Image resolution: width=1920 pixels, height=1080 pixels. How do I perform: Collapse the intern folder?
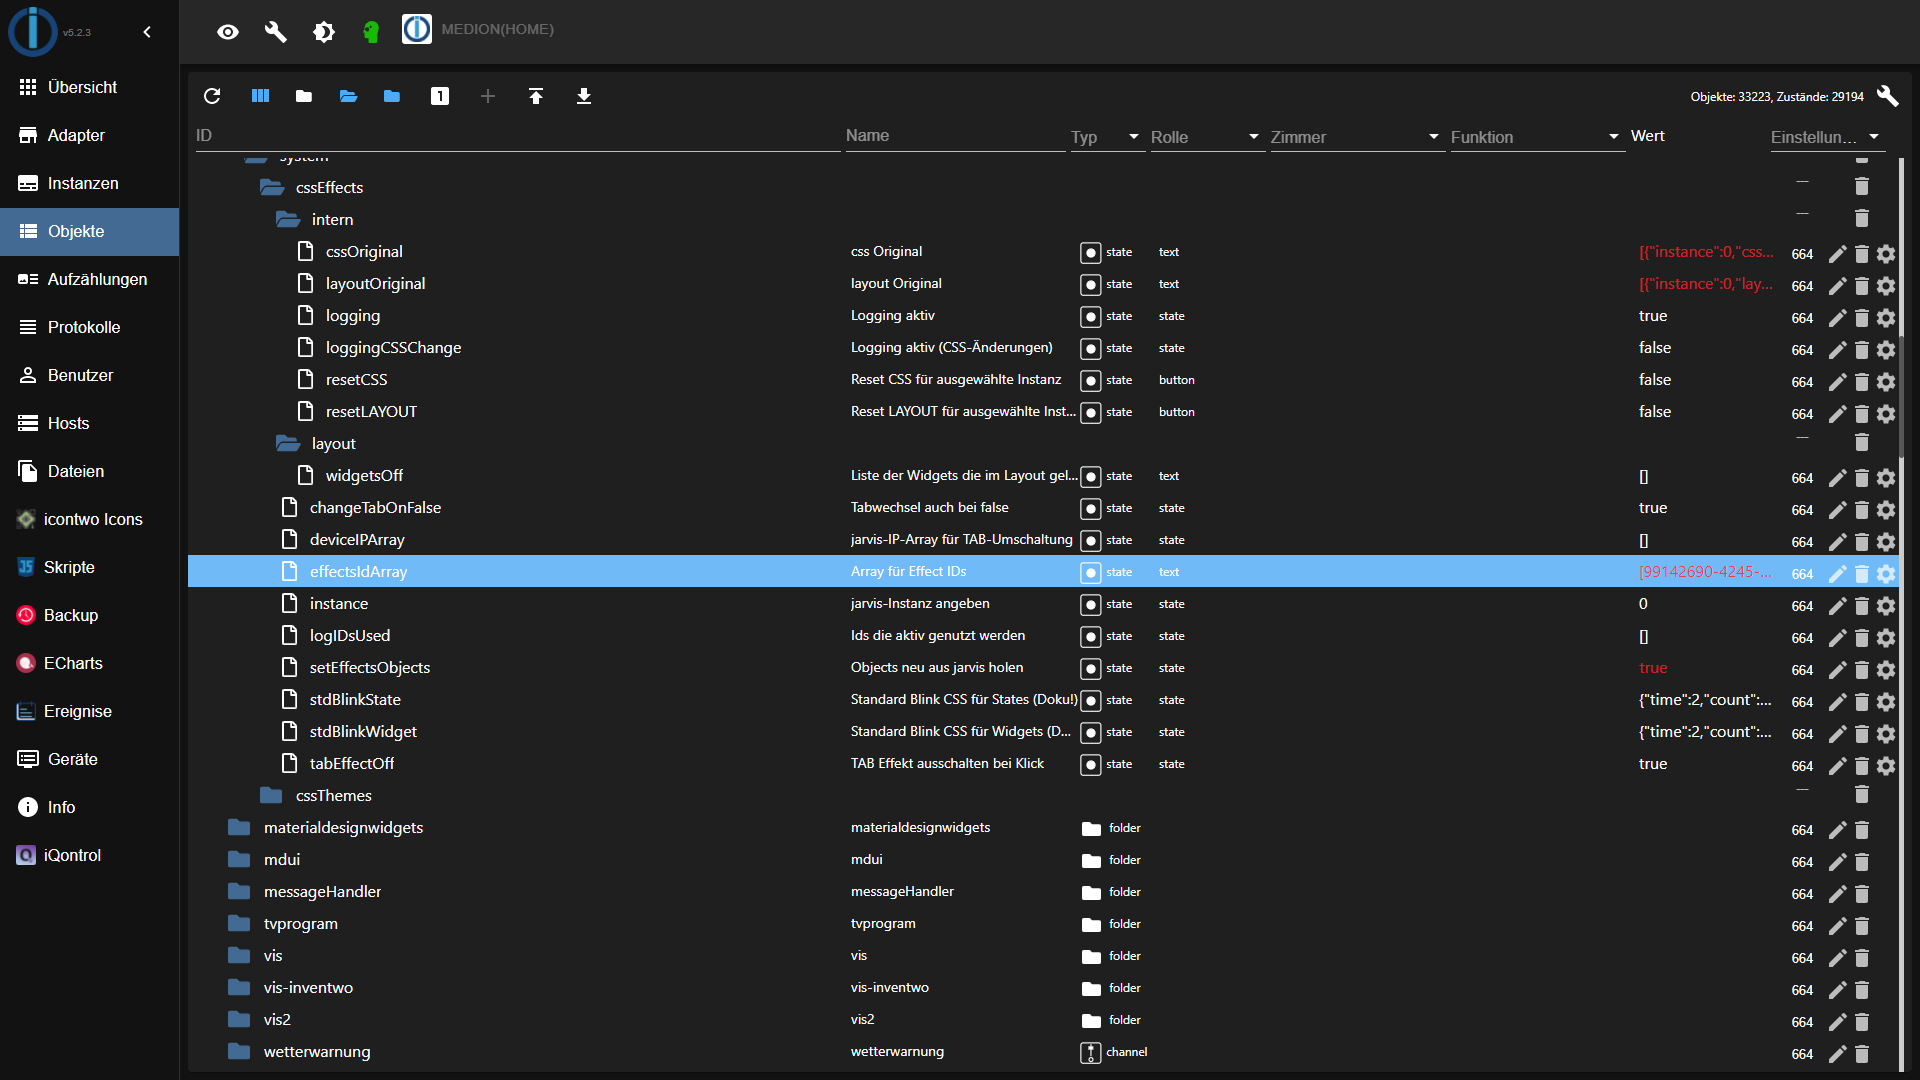click(x=288, y=220)
